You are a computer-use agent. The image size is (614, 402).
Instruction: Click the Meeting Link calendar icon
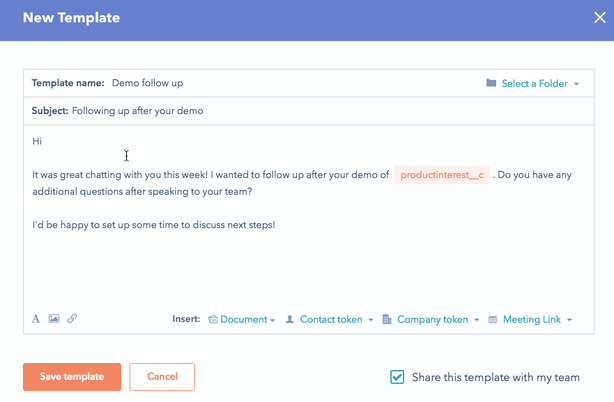(493, 319)
